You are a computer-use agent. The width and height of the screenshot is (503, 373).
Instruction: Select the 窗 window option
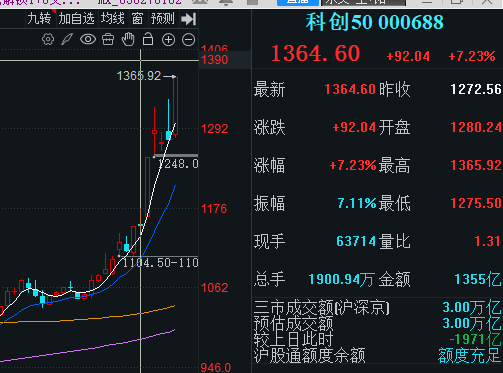(x=138, y=19)
